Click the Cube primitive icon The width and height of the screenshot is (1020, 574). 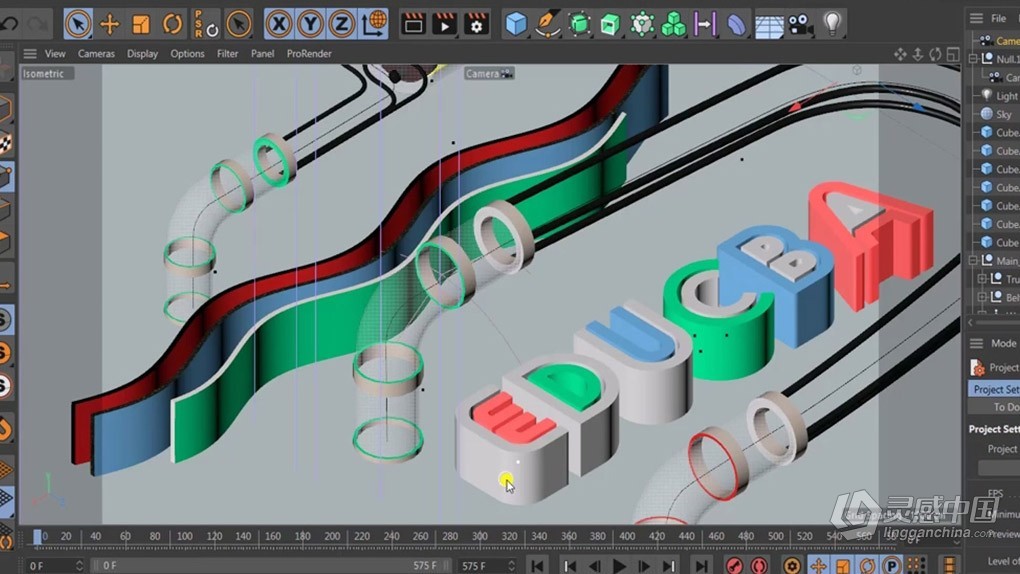(516, 23)
